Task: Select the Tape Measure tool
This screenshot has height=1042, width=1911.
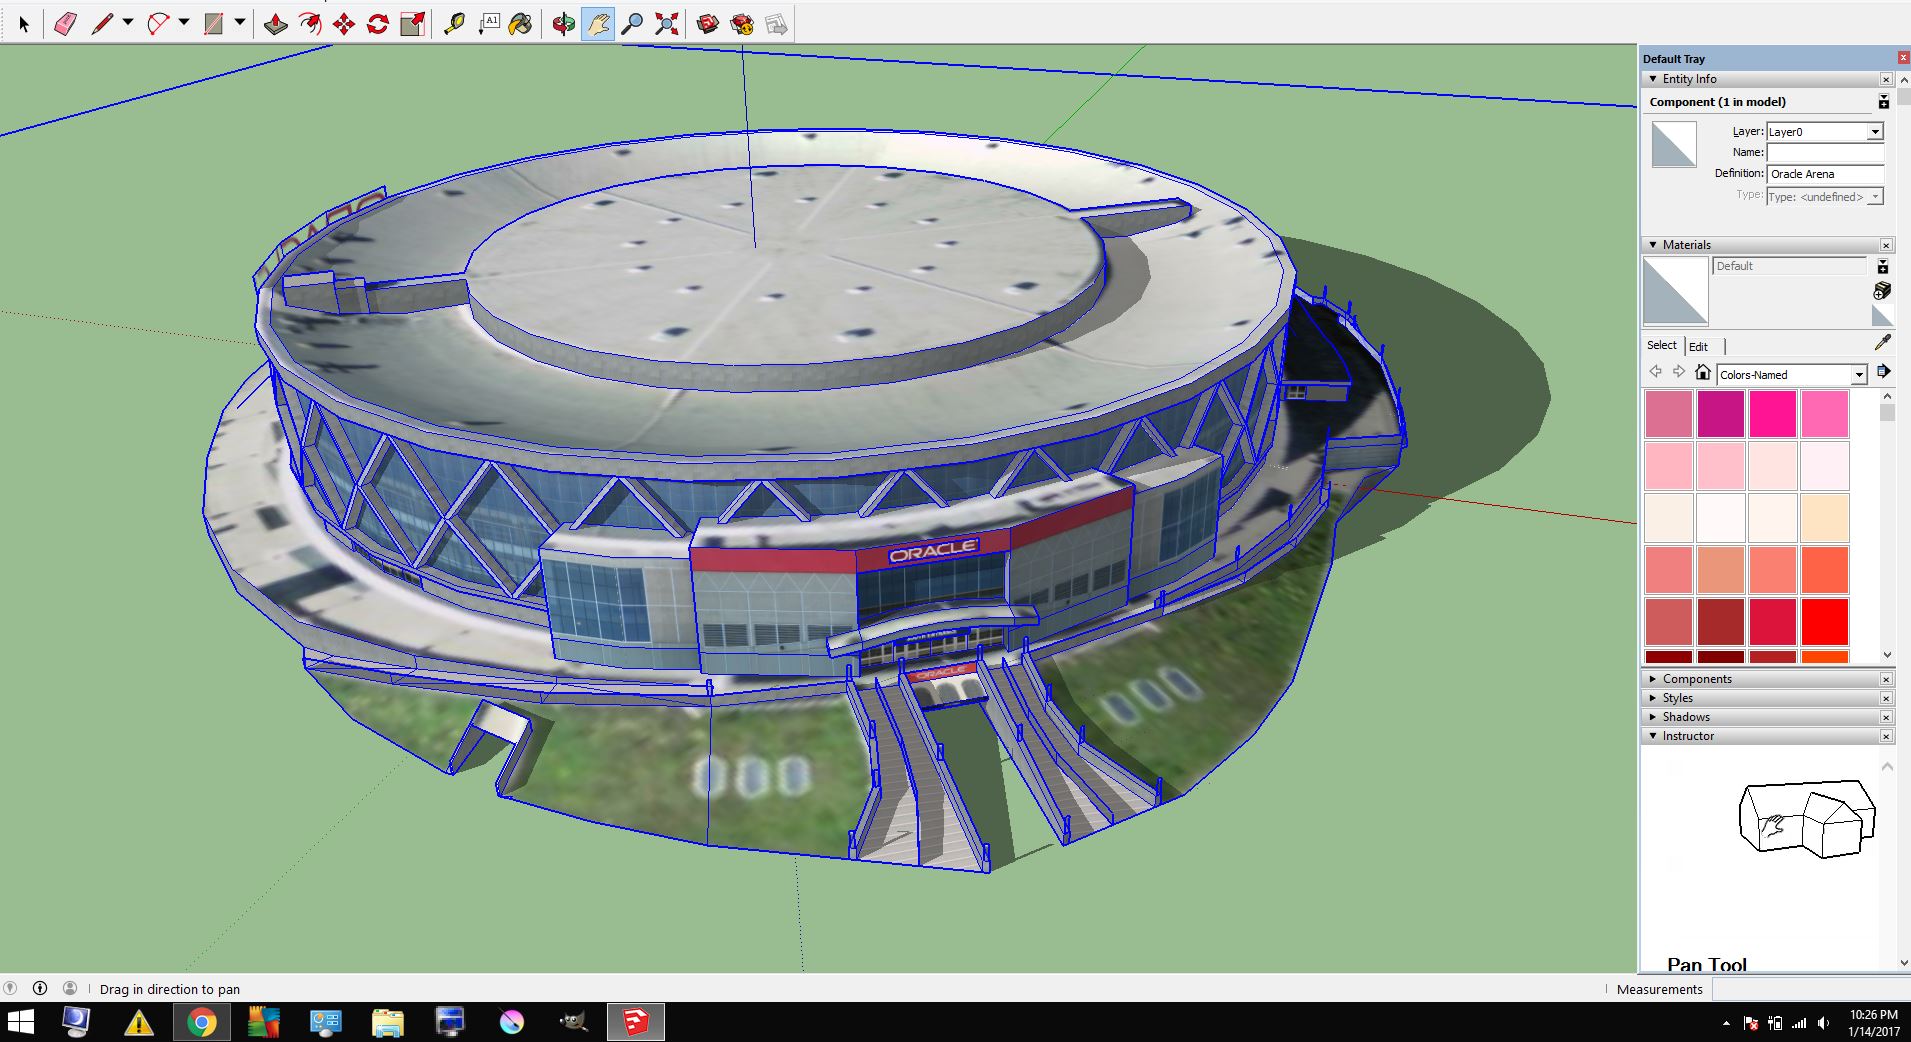Action: pos(454,24)
